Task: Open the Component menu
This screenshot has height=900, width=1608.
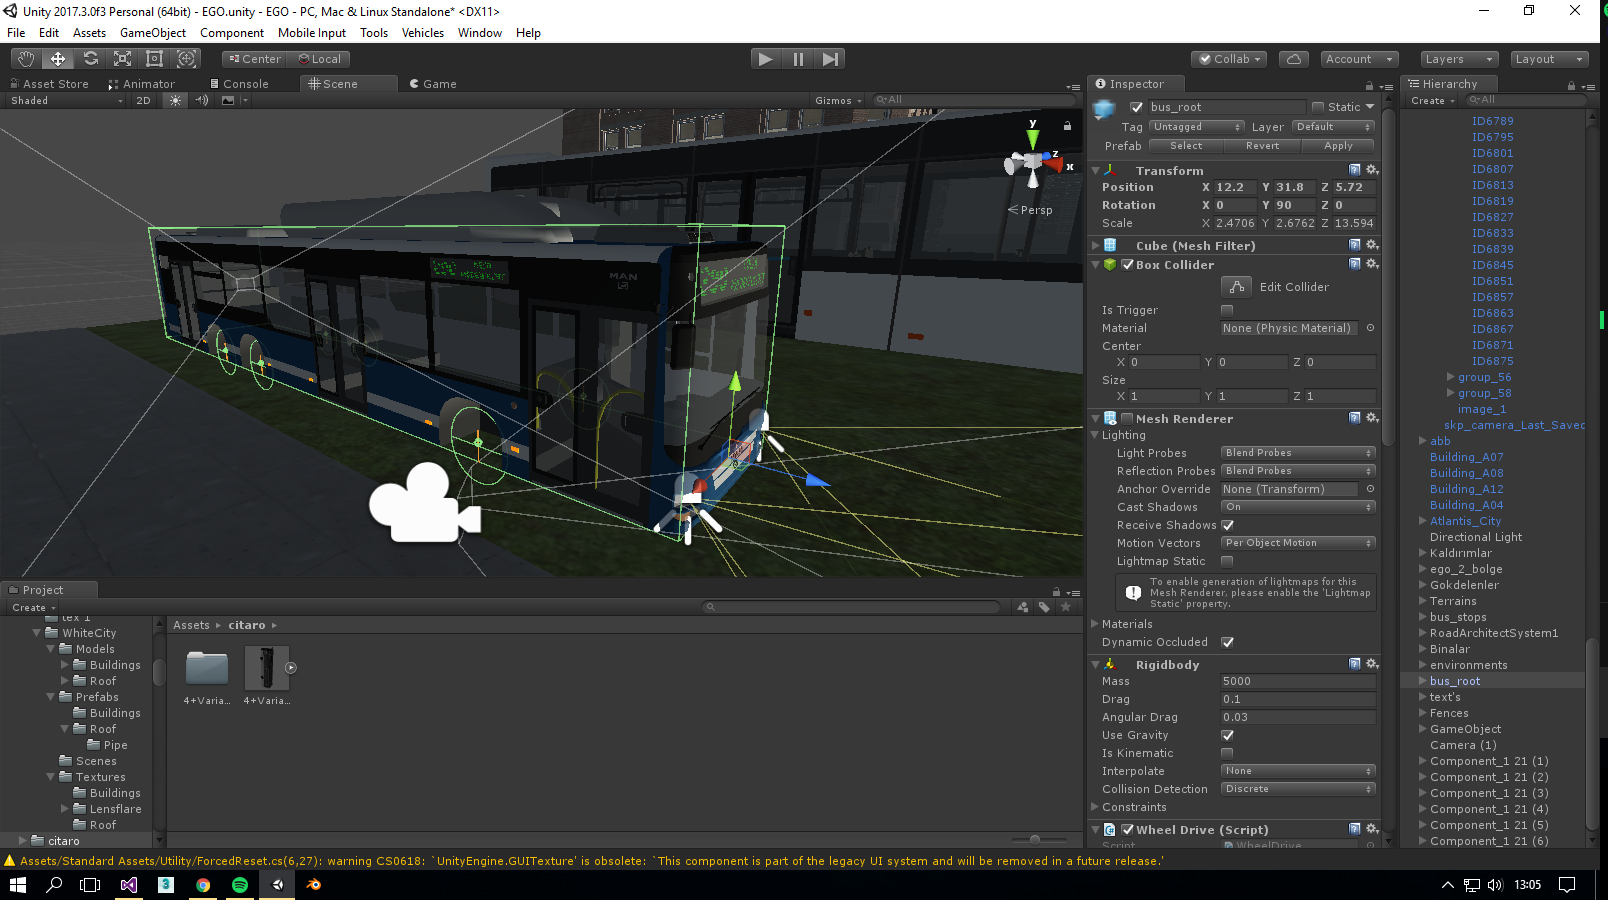Action: 232,33
